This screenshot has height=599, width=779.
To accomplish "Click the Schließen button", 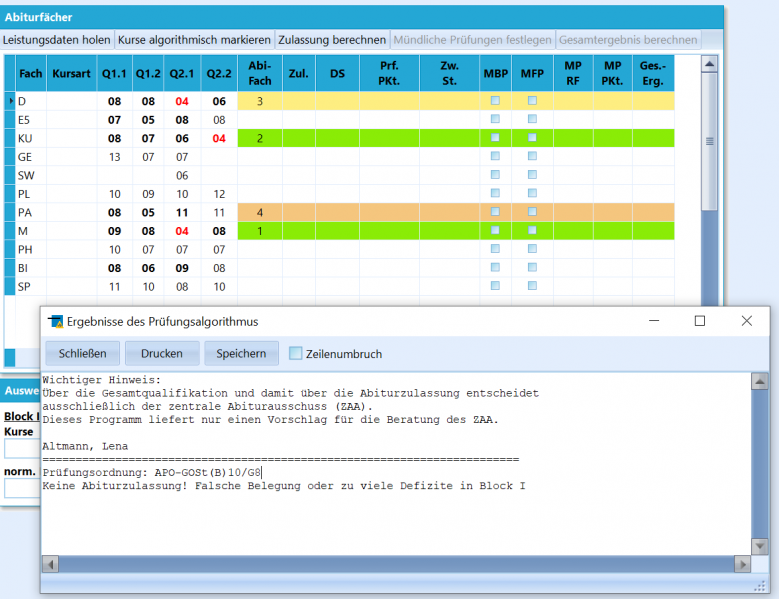I will pyautogui.click(x=82, y=353).
